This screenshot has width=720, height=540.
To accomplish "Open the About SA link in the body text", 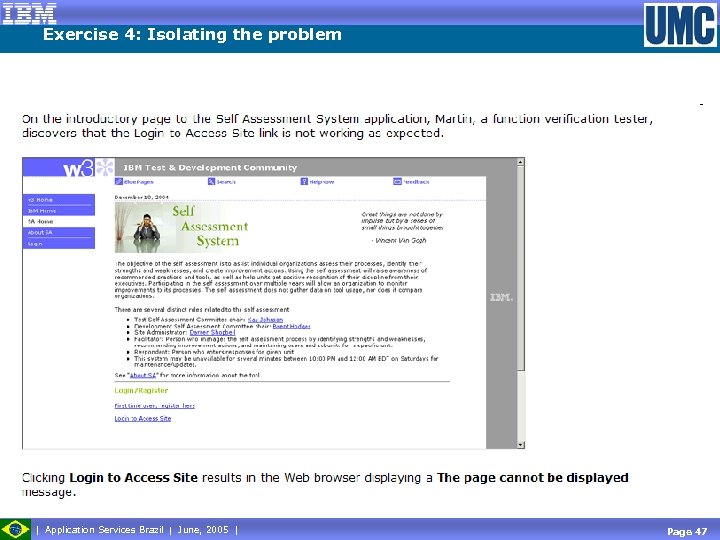I will pyautogui.click(x=143, y=375).
